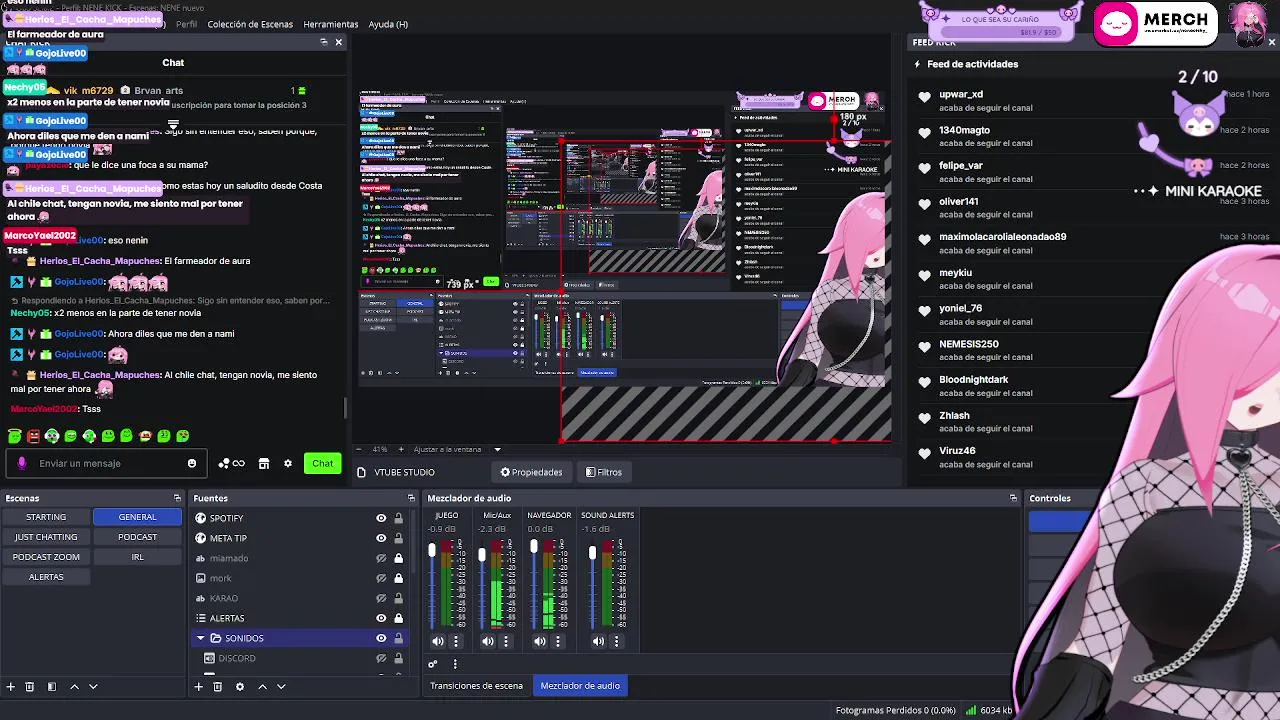Open channel points infinity icon
1280x720 pixels.
238,463
